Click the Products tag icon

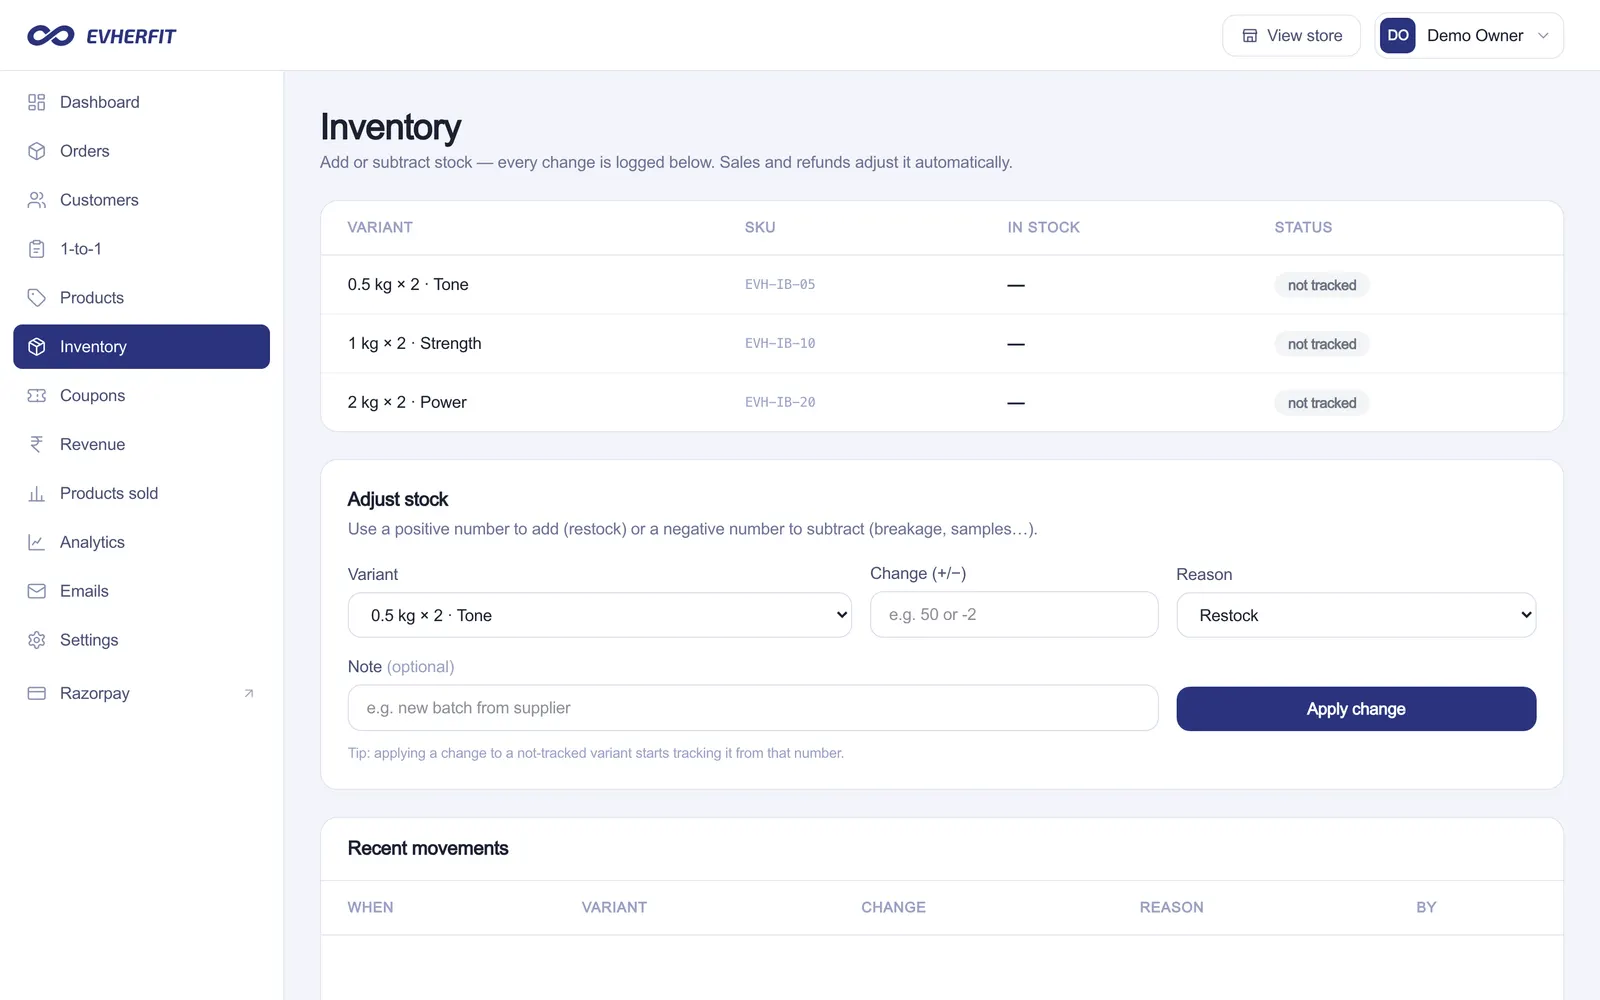coord(37,298)
